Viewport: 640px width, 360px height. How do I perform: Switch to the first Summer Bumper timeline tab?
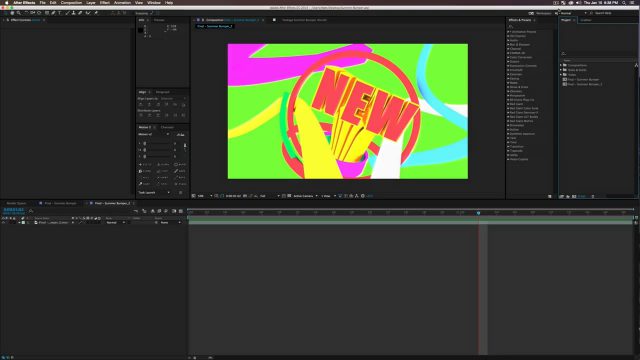(60, 203)
